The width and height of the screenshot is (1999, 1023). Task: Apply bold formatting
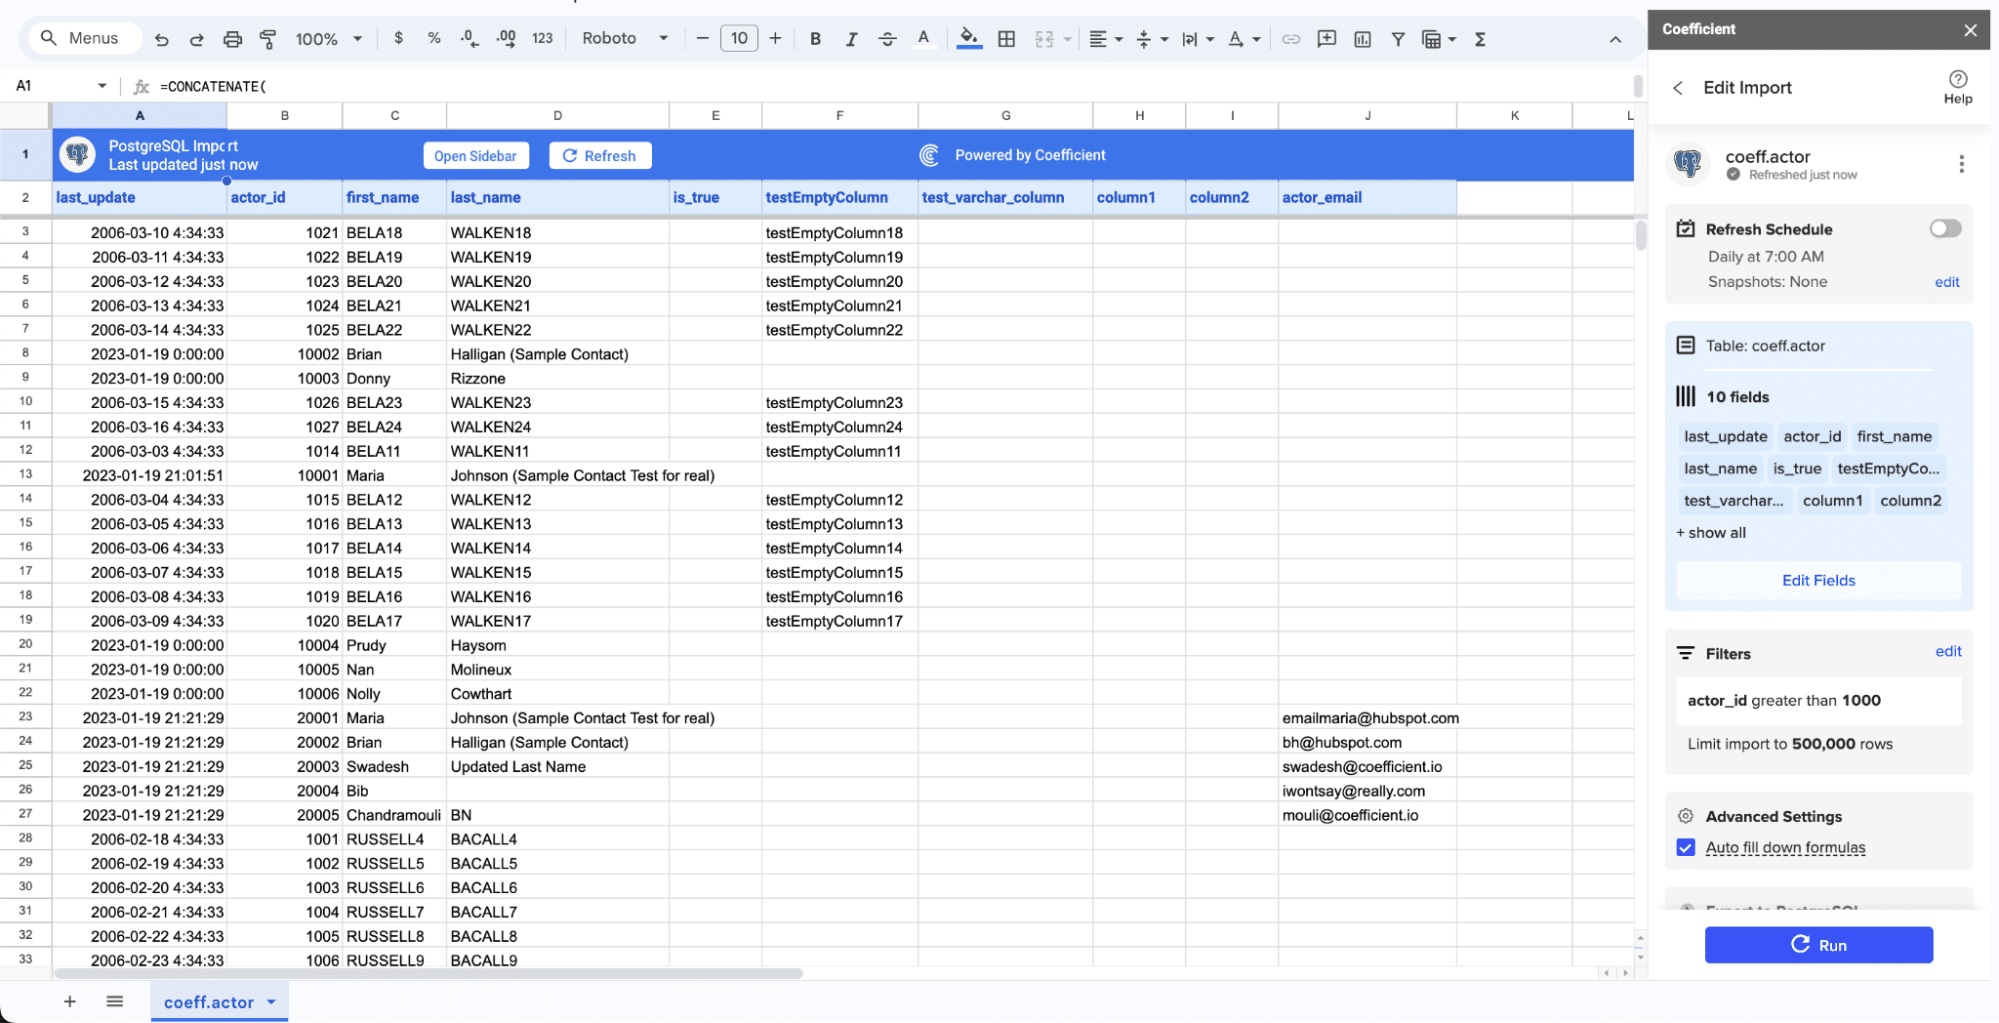[815, 39]
